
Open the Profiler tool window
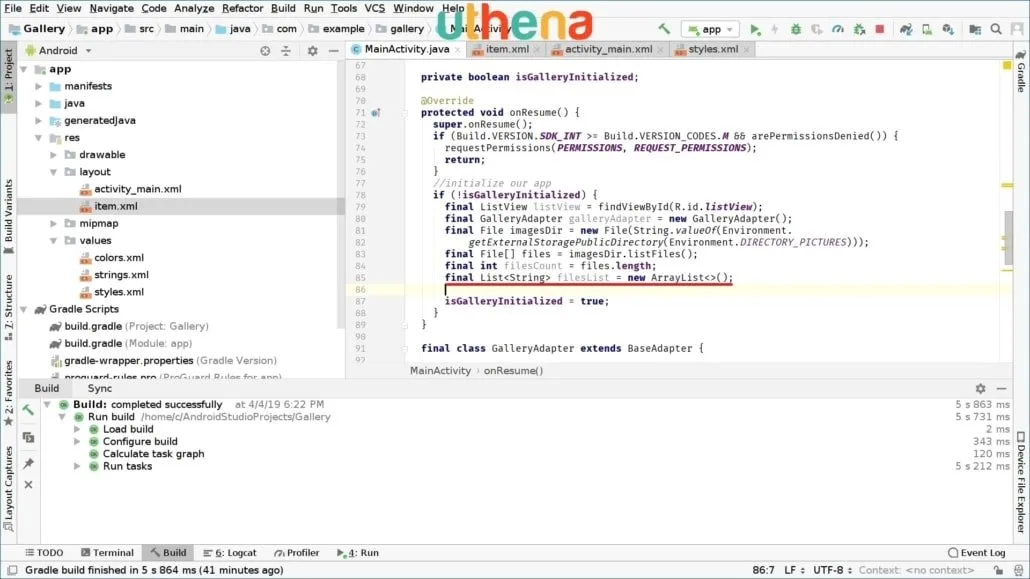(x=297, y=553)
